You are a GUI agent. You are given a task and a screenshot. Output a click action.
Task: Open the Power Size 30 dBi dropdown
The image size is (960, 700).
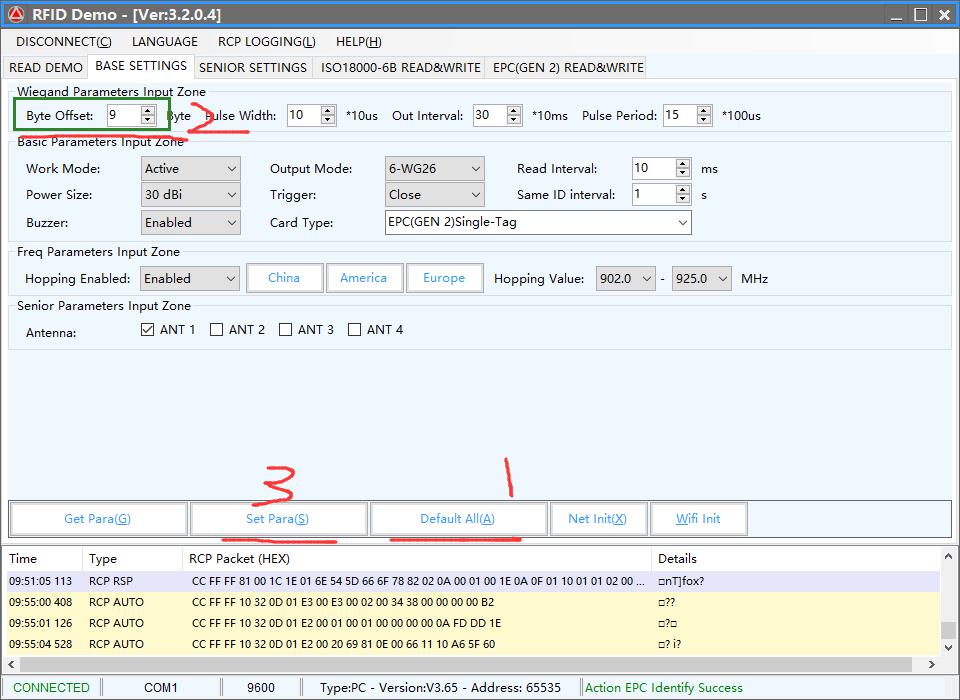(x=190, y=195)
